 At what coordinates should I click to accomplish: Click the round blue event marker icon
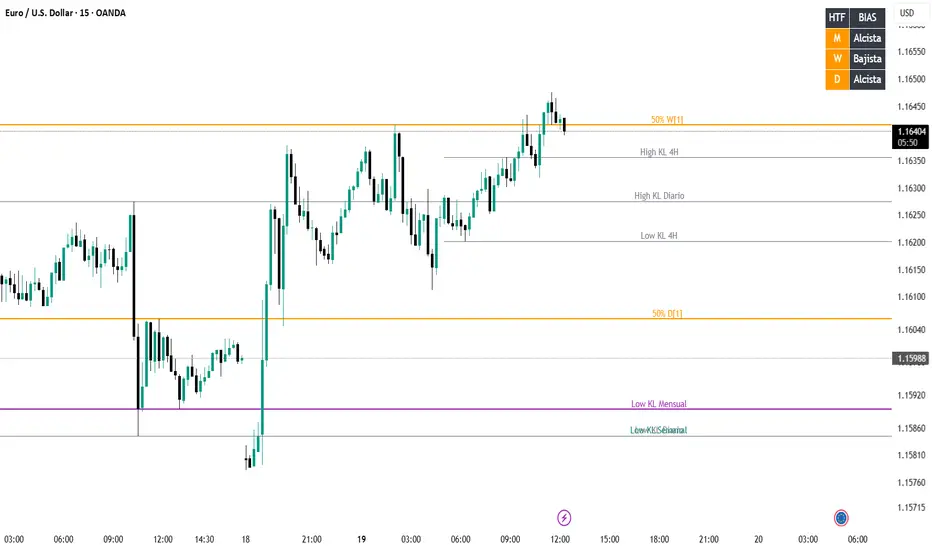click(841, 517)
